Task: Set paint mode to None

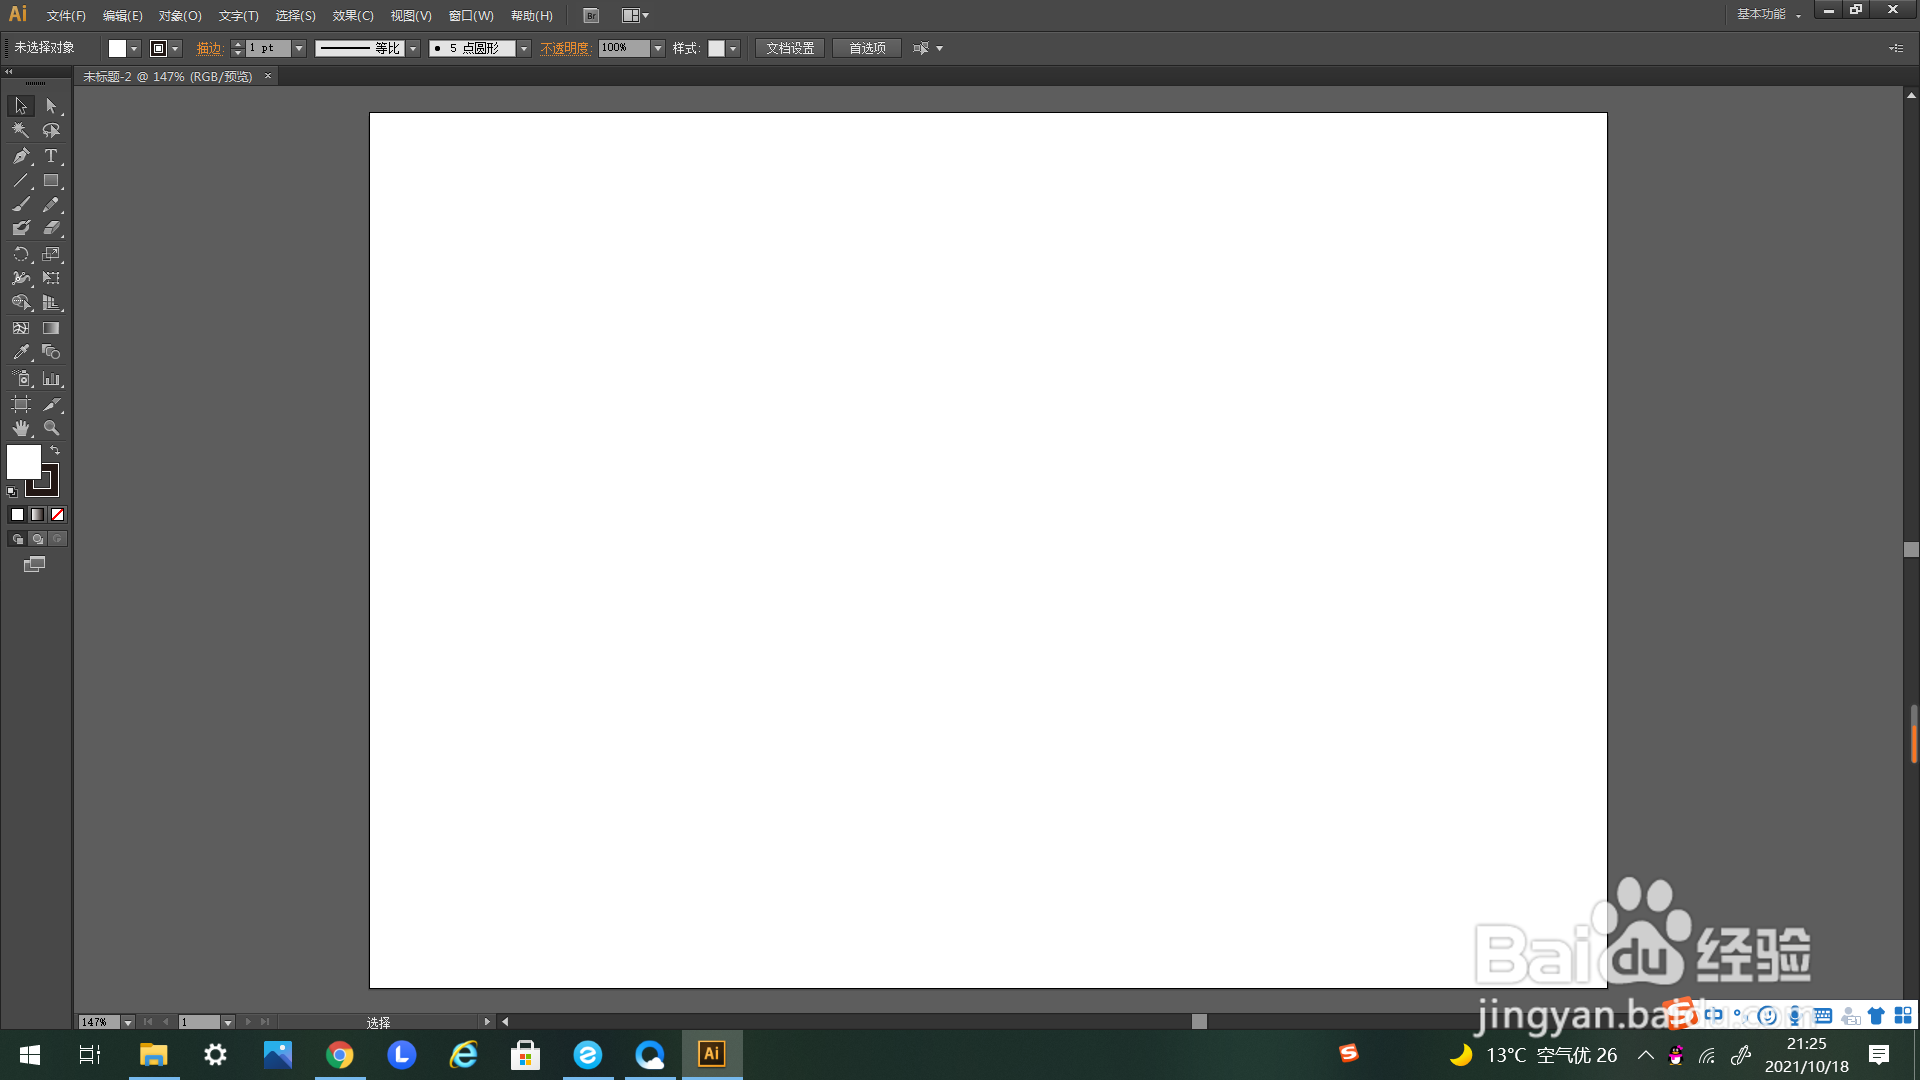Action: pyautogui.click(x=57, y=515)
